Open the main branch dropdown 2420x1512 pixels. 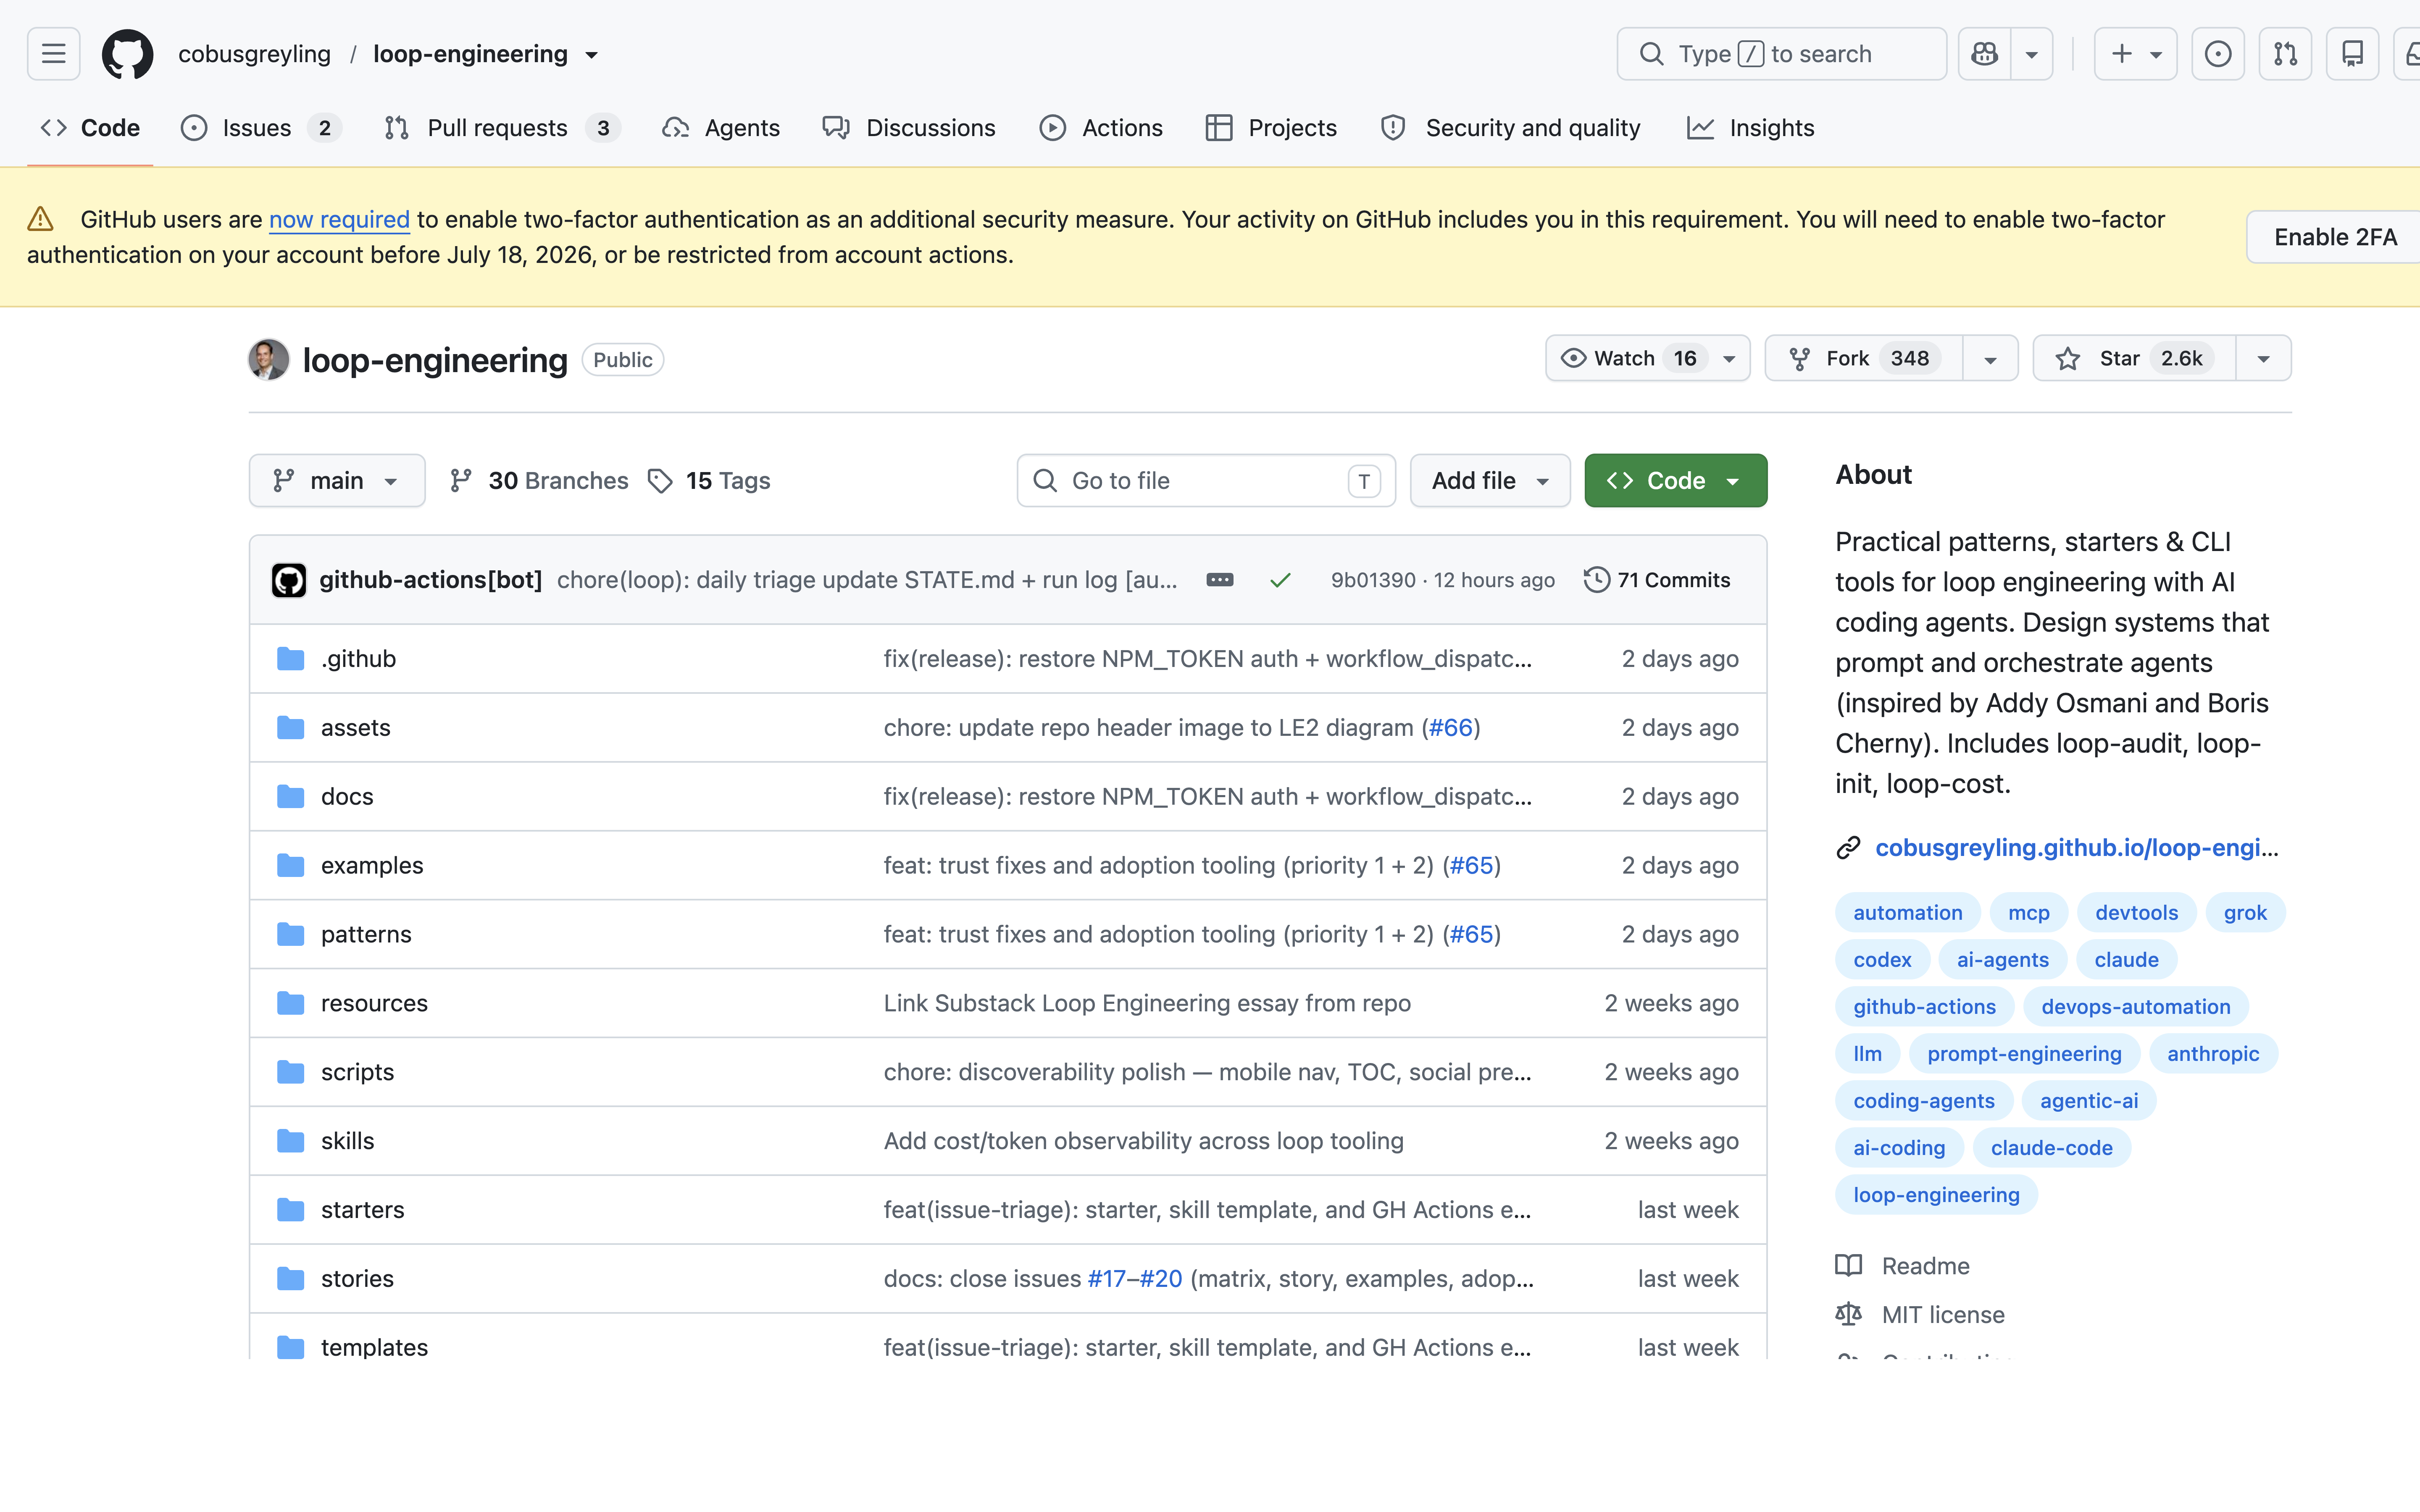[x=337, y=481]
